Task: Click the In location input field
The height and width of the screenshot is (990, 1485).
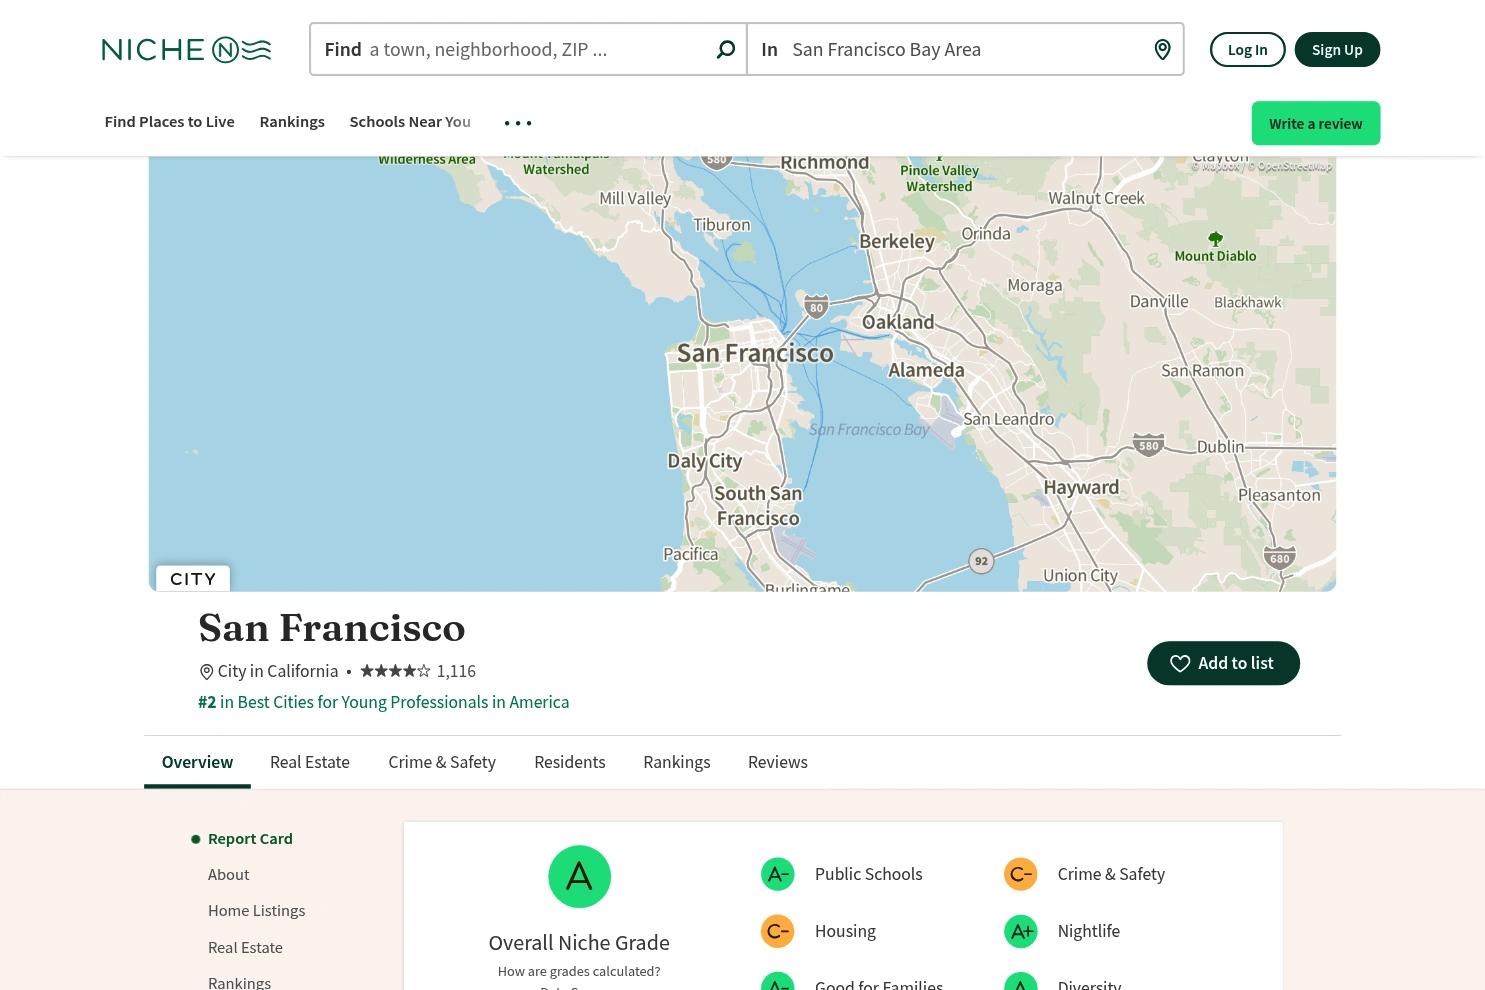Action: coord(966,49)
